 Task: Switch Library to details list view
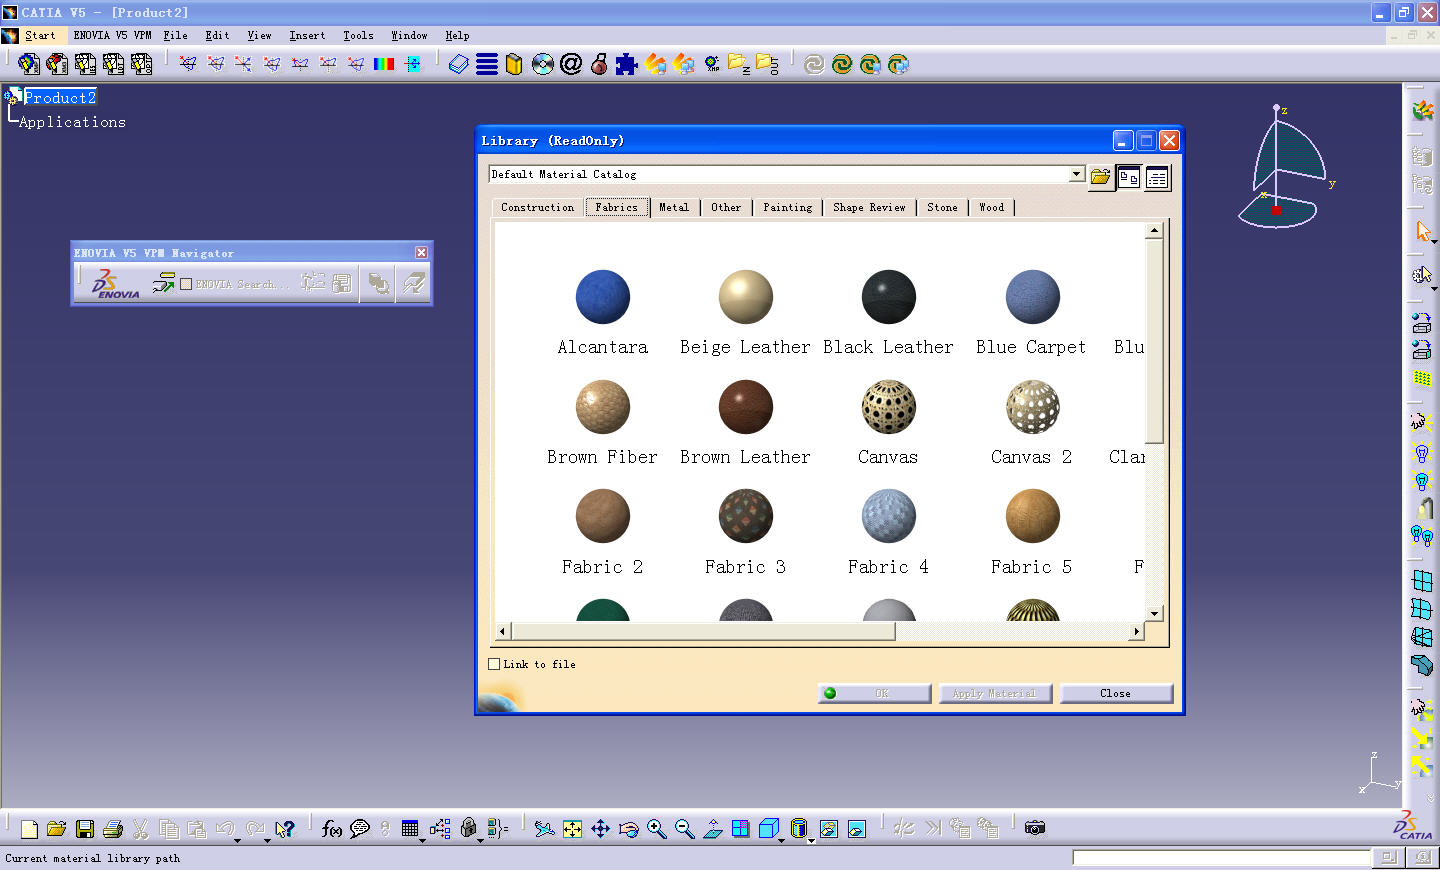tap(1157, 177)
